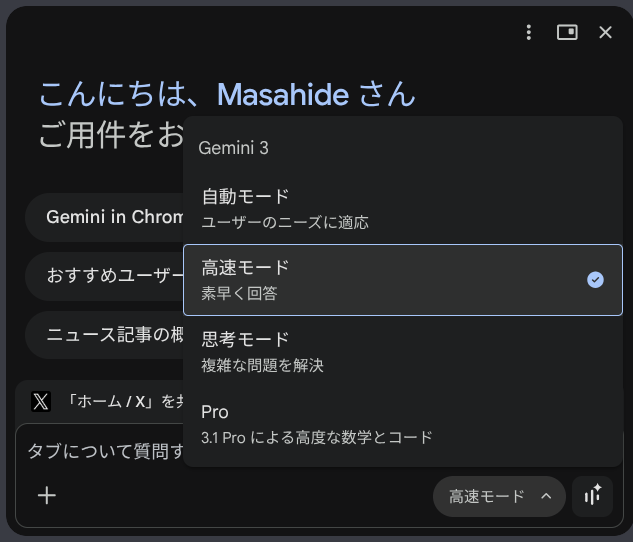Image resolution: width=633 pixels, height=542 pixels.
Task: Click the chevron arrow on mode selector
Action: tap(546, 496)
